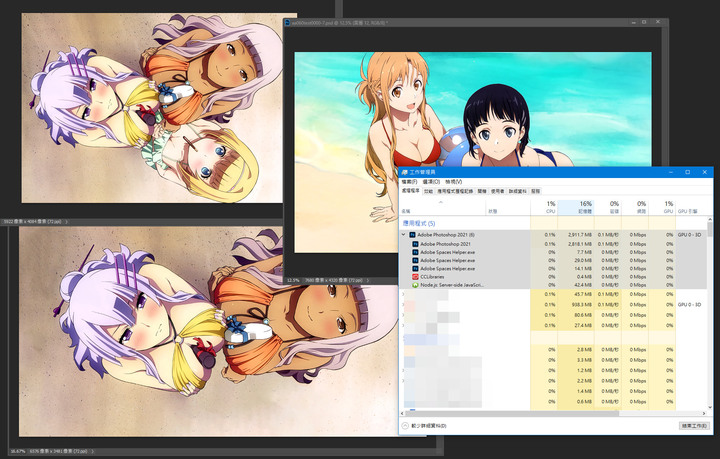Click GPU 0 - 3D on the Photoshop group row
This screenshot has height=459, width=720.
tap(689, 235)
